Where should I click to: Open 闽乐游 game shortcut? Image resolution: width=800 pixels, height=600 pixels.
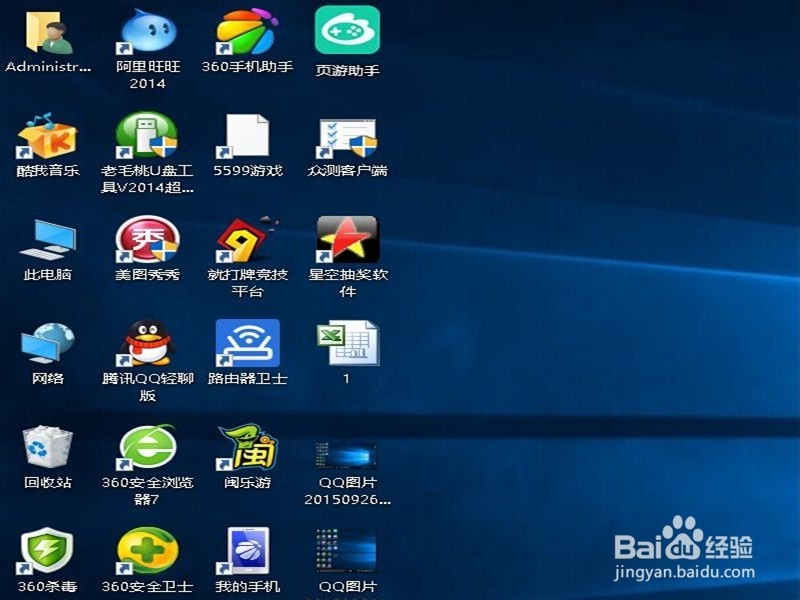(x=247, y=448)
